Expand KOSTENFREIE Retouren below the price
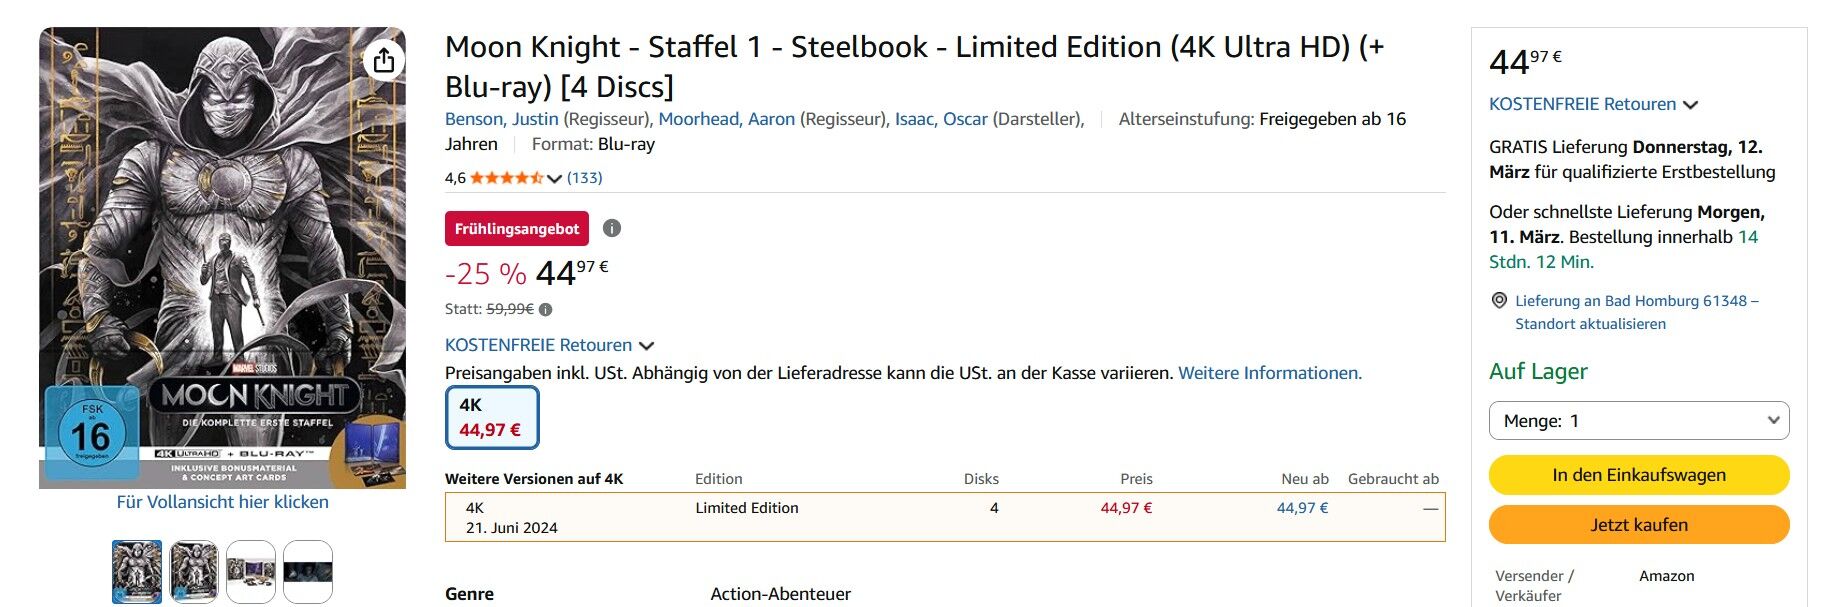The image size is (1832, 607). 549,345
